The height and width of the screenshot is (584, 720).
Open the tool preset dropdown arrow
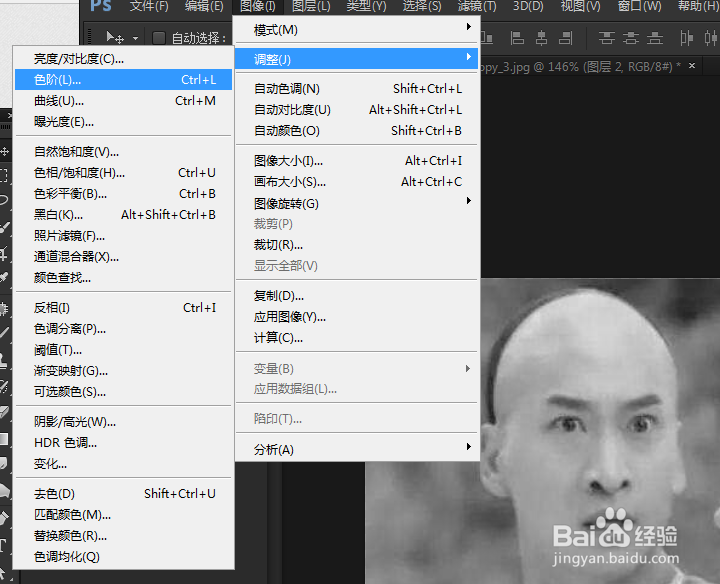coord(135,39)
